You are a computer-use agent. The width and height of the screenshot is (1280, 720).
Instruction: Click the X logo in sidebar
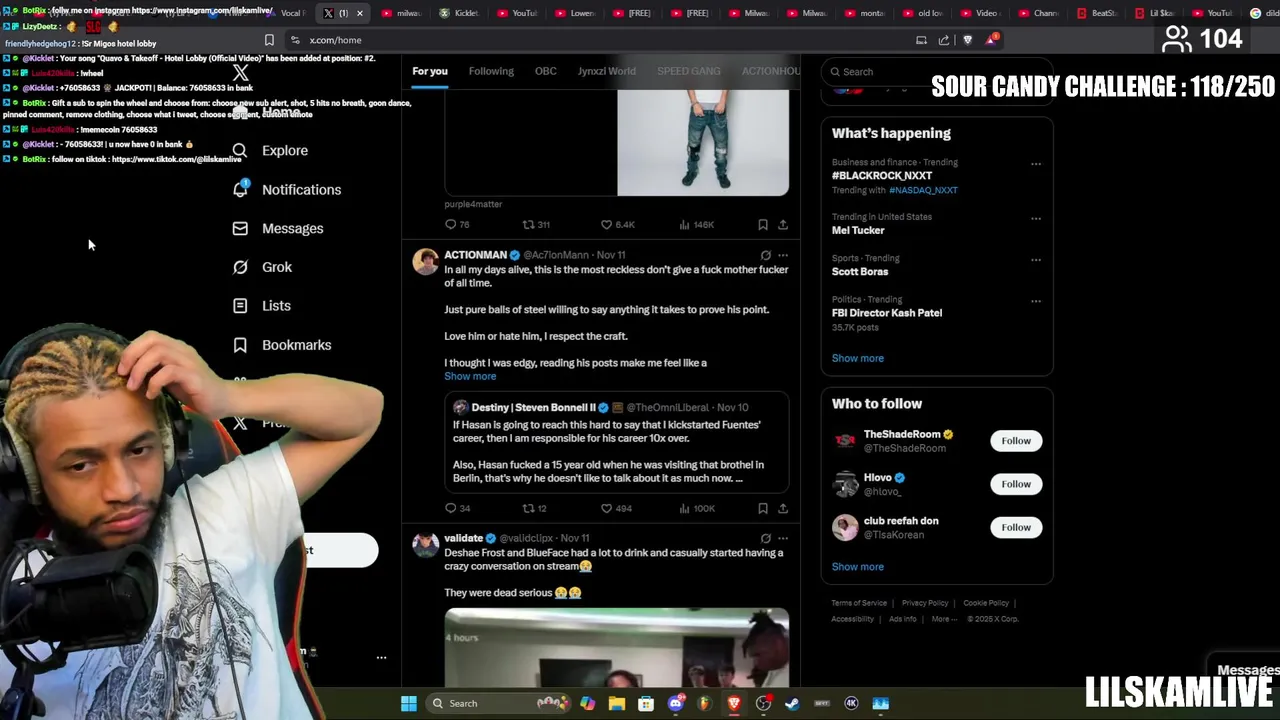[x=240, y=73]
